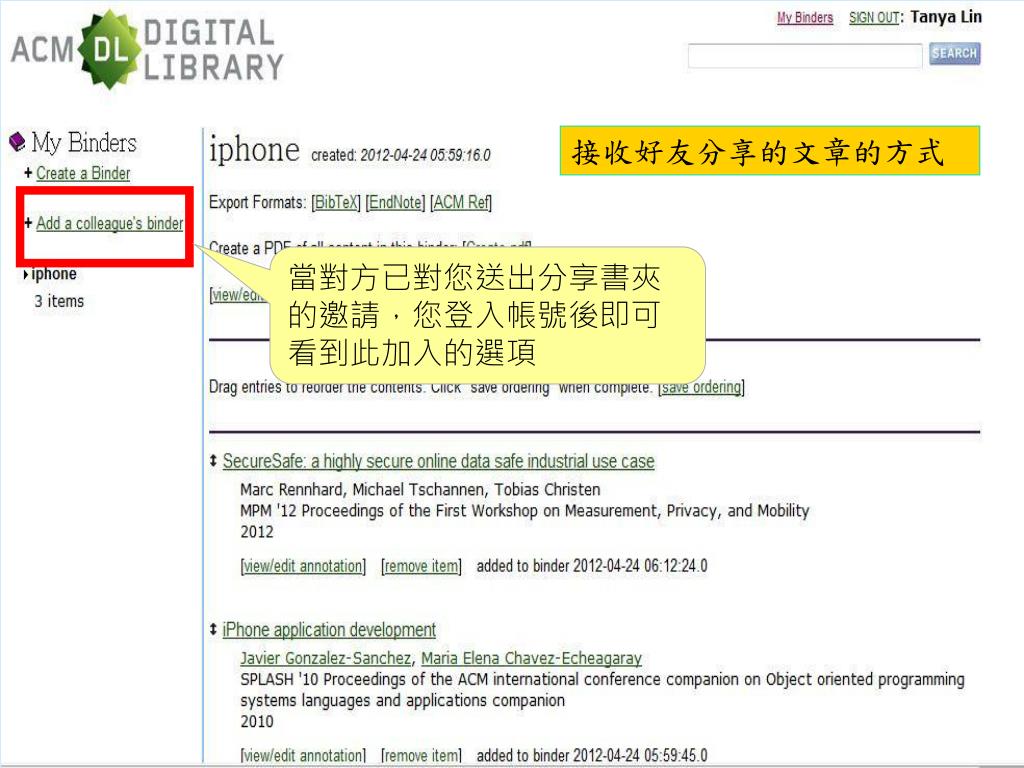Click the Tanya Lin user name
This screenshot has height=768, width=1024.
pos(946,17)
